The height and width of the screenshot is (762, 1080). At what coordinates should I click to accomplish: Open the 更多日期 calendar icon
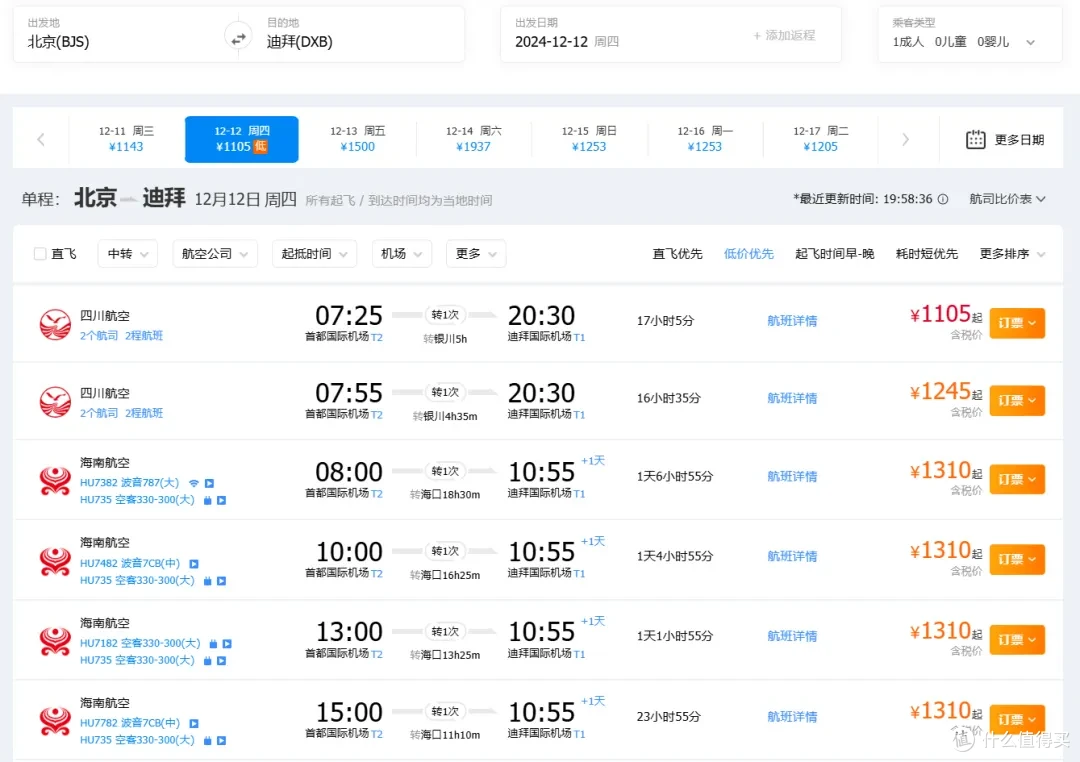tap(975, 140)
